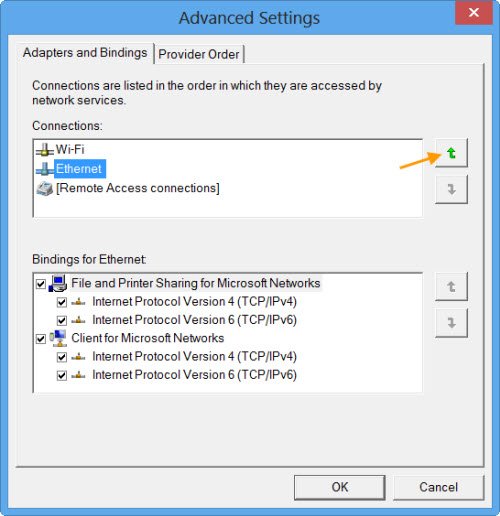
Task: Toggle IPv6 checkbox under Client for Microsoft Networks
Action: 62,376
